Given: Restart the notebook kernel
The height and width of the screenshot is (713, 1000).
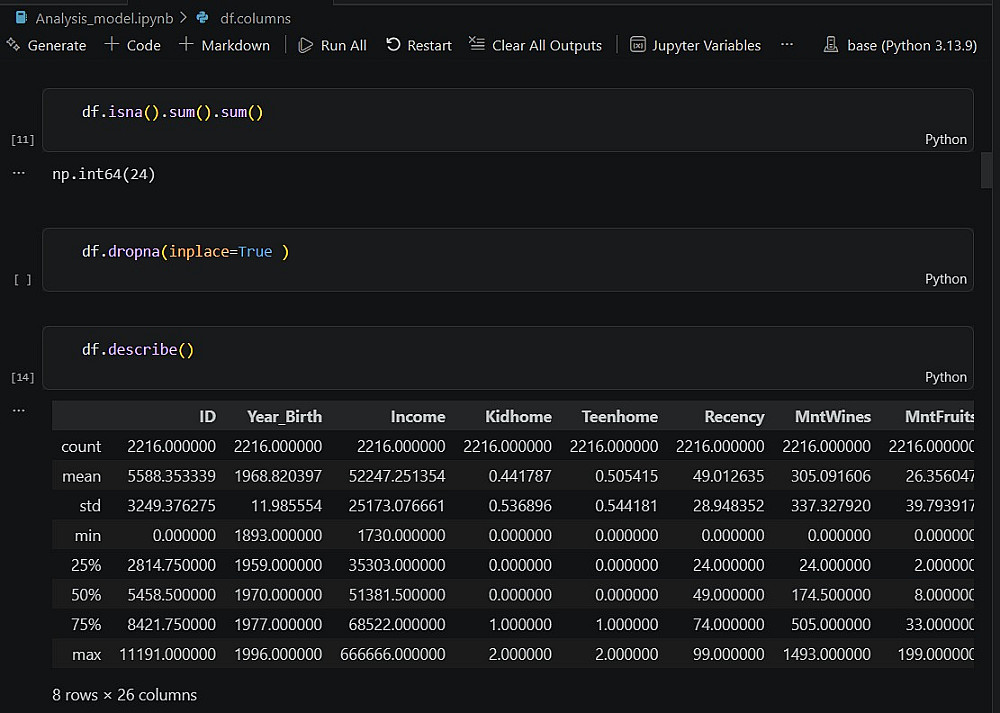Looking at the screenshot, I should tap(418, 45).
